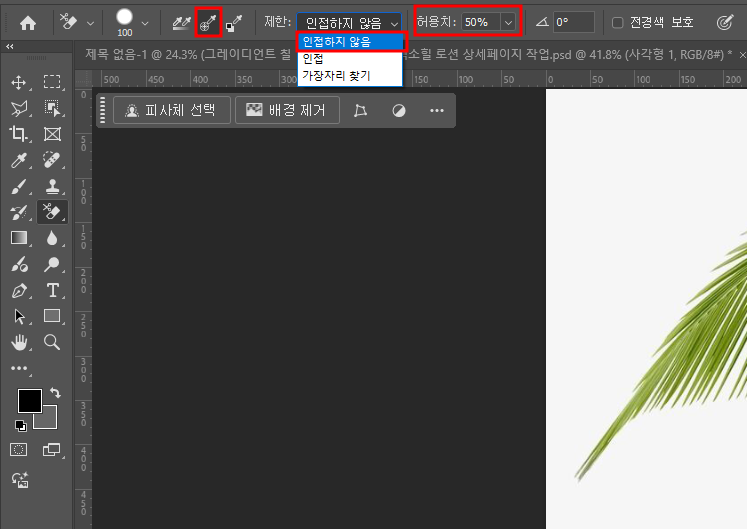Switch to the 상세페이지 작업.psd document tab

pyautogui.click(x=567, y=55)
